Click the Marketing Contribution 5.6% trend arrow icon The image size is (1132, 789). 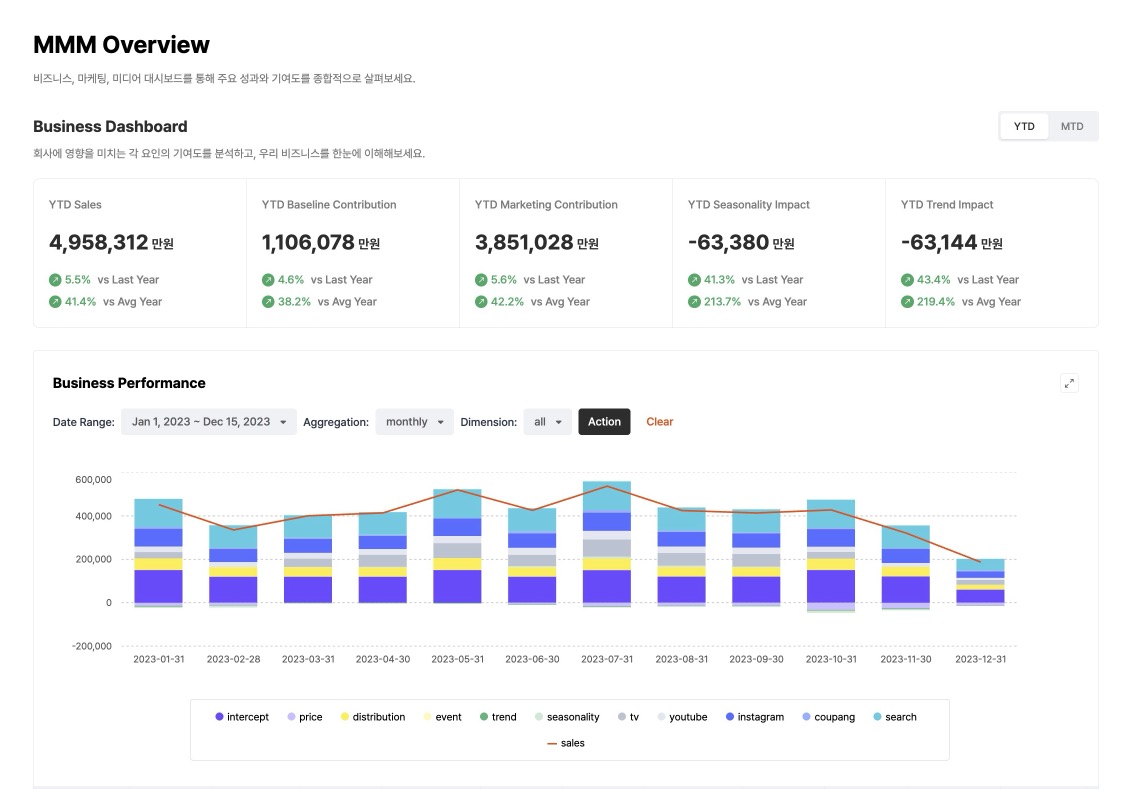pos(481,280)
